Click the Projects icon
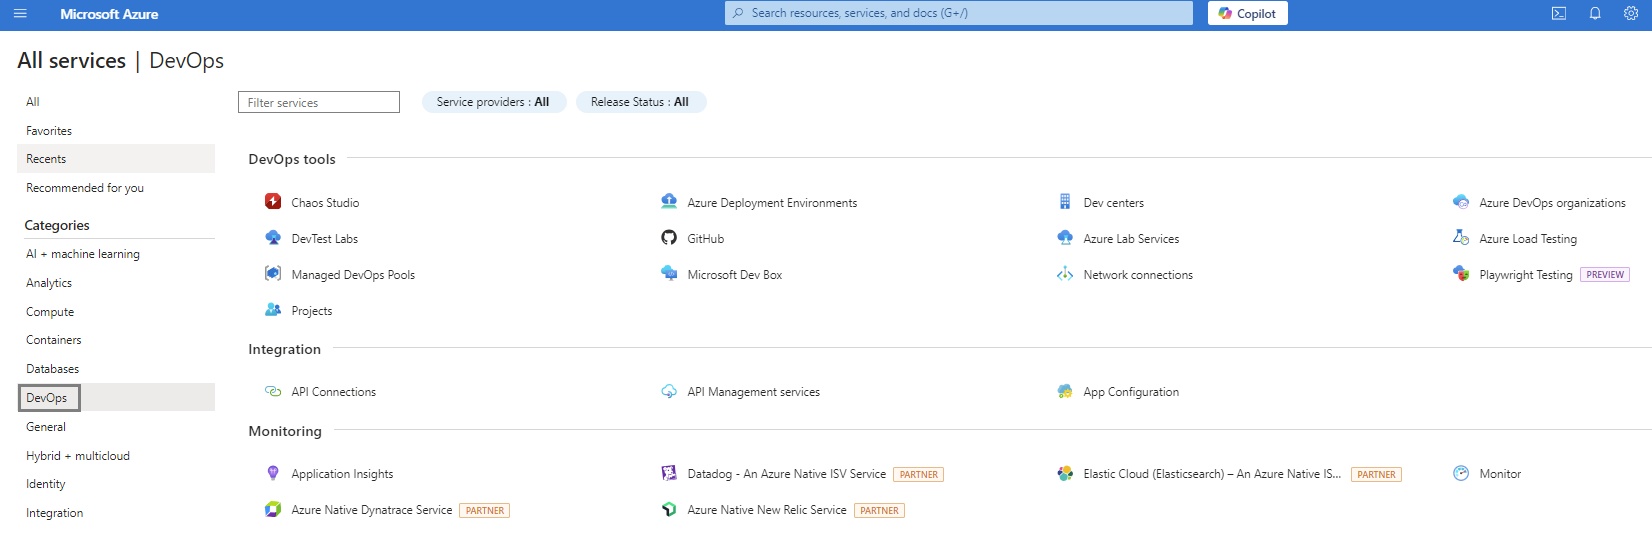Screen dimensions: 1652x533 (x=273, y=310)
